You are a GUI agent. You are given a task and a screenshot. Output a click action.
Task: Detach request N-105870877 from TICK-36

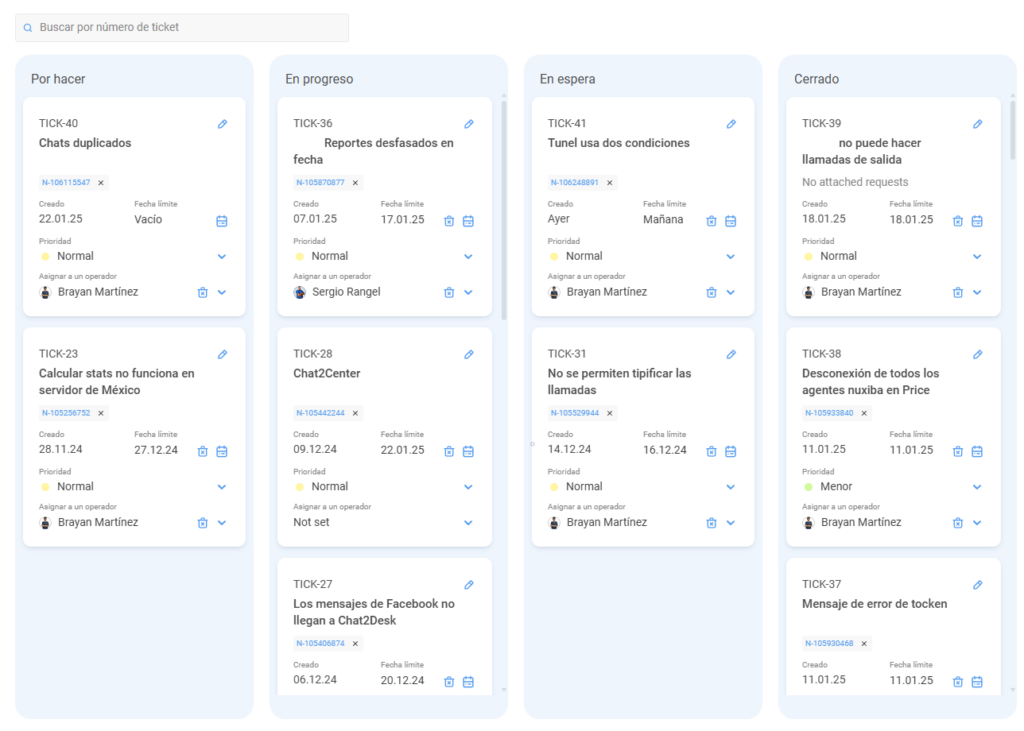pos(355,183)
